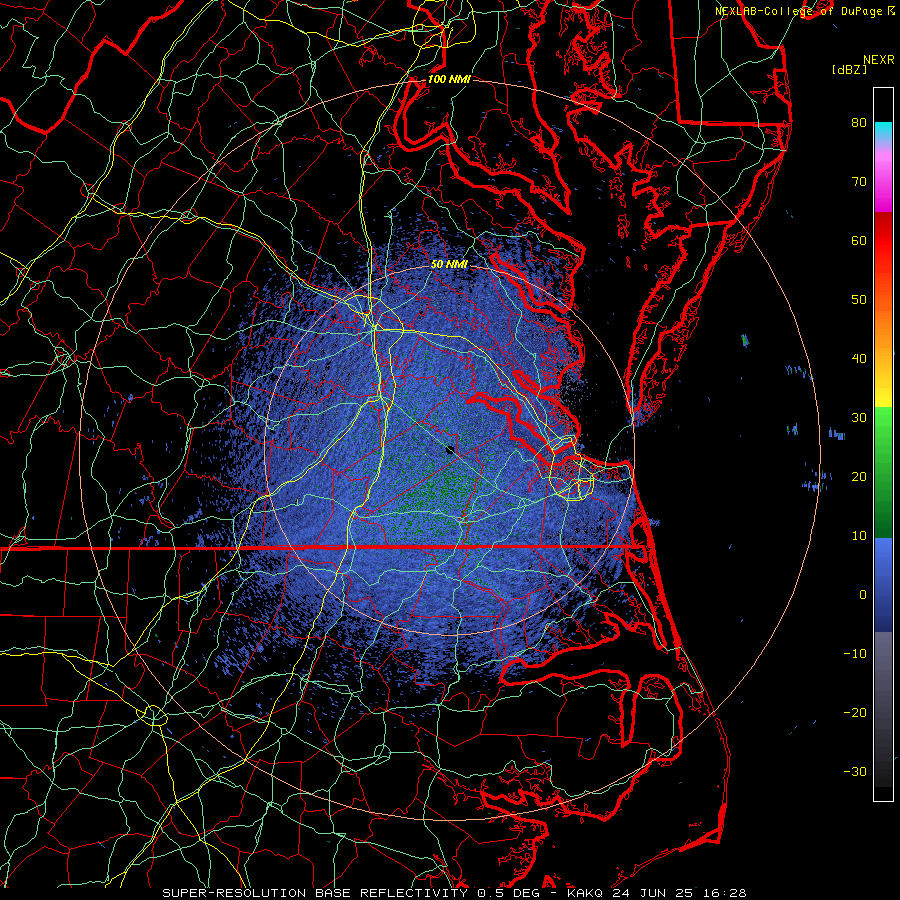
Task: Click the black radar site marker at center
Action: 450,450
